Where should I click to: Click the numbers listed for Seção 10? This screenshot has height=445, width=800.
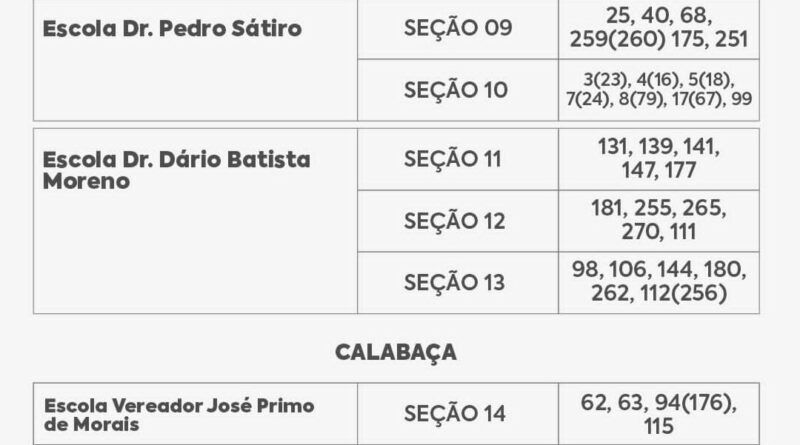point(659,90)
